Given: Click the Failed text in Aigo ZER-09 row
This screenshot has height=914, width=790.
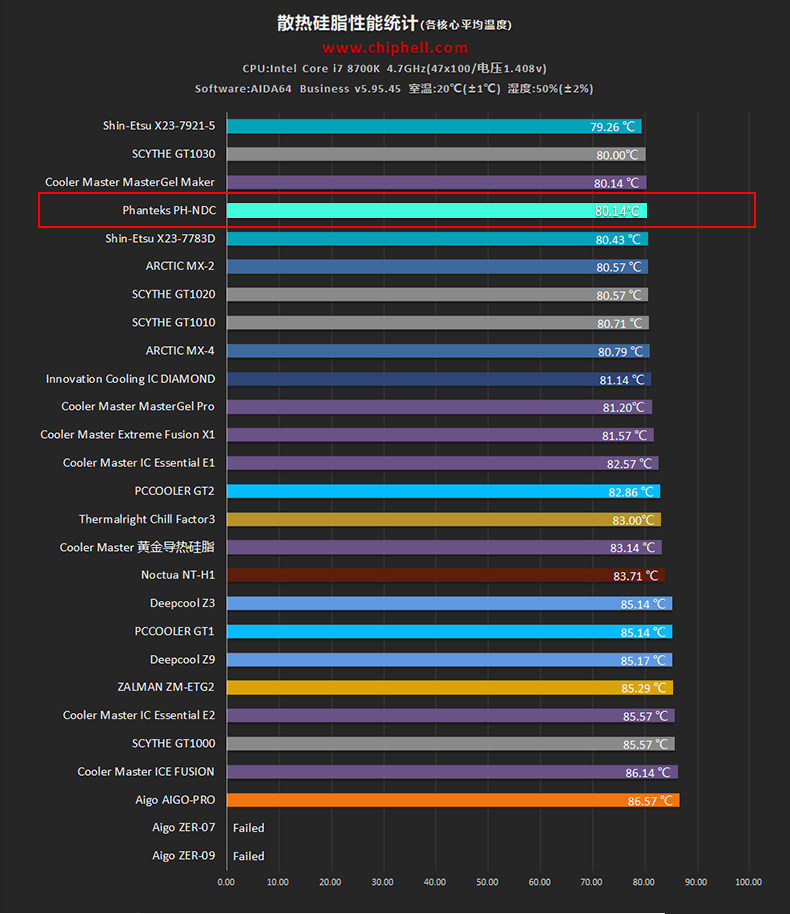Looking at the screenshot, I should [248, 856].
